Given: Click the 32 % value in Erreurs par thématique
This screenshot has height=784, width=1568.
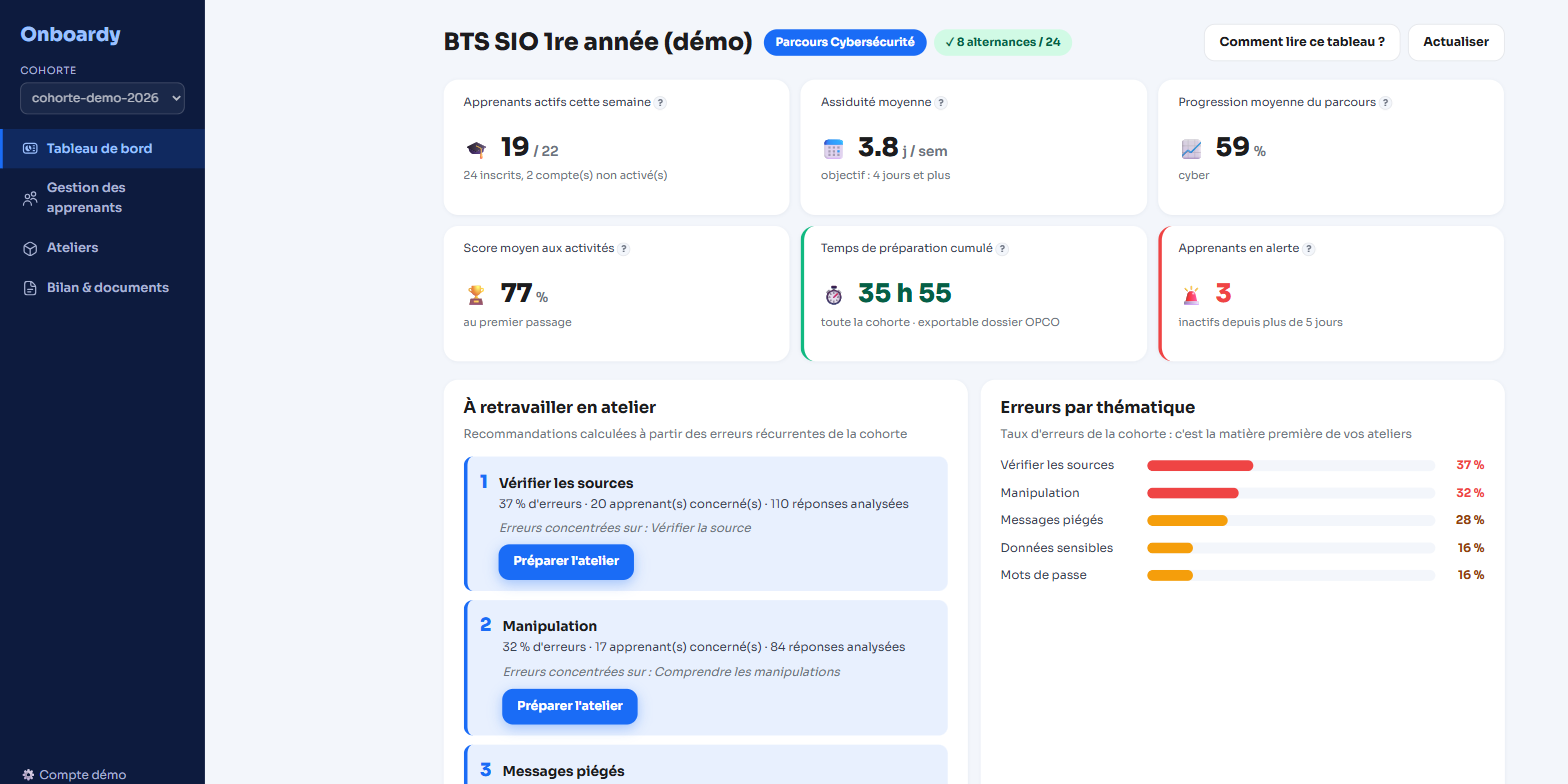Looking at the screenshot, I should point(1470,493).
